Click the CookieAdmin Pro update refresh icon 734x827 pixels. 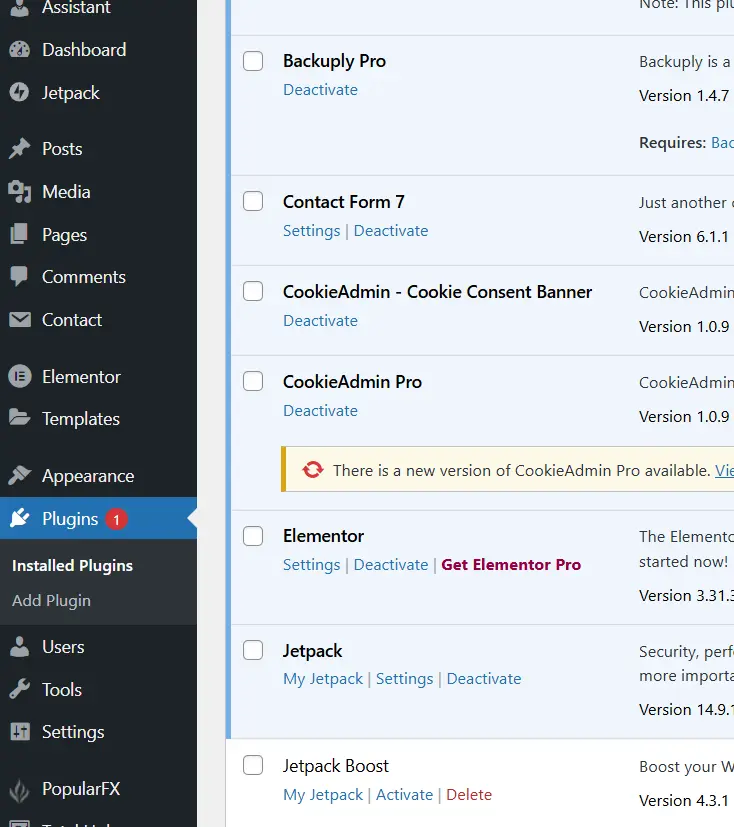coord(313,469)
